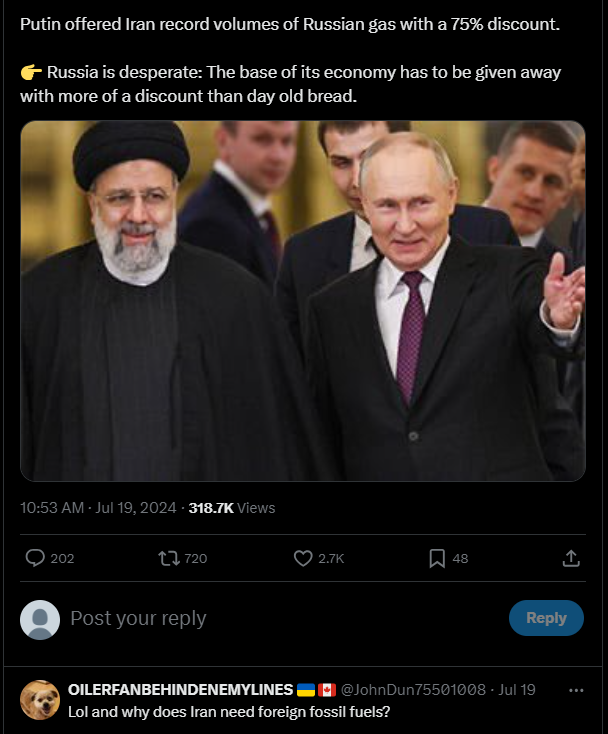Image resolution: width=608 pixels, height=734 pixels.
Task: Click the @JohnDun75501008 handle
Action: point(414,690)
